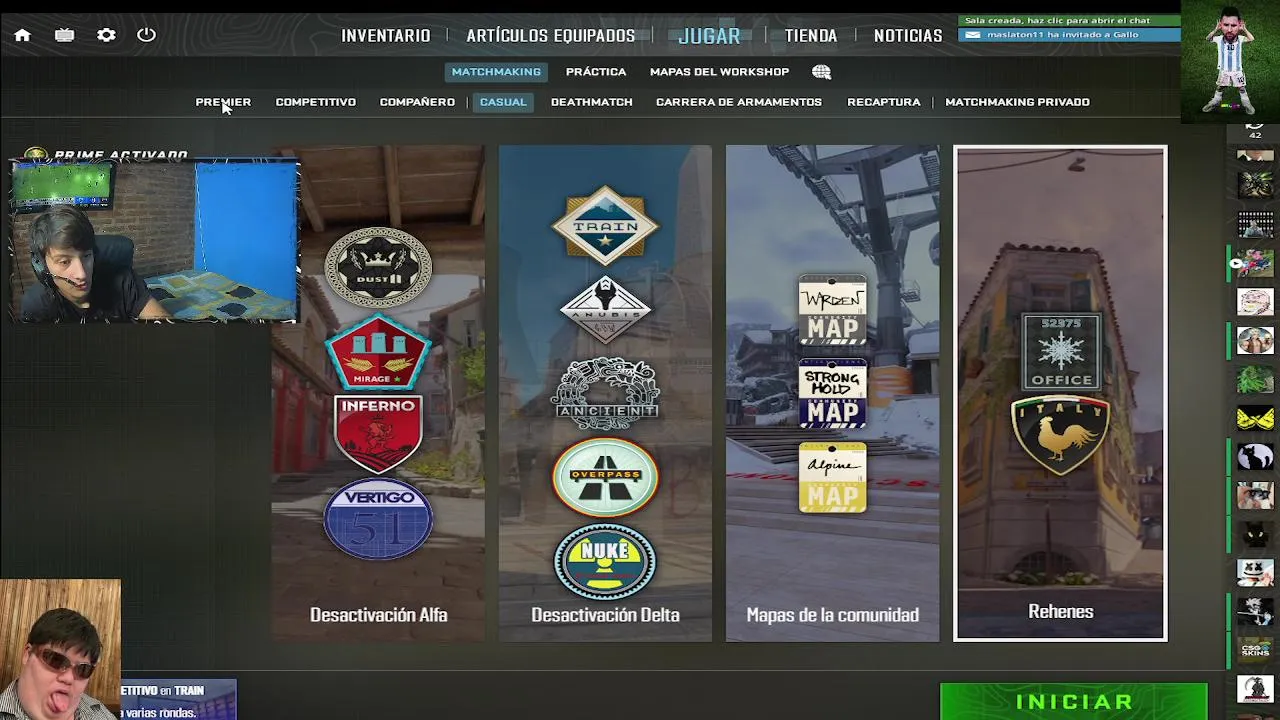The image size is (1280, 720).
Task: Click the Desactivación Delta group label
Action: click(605, 615)
